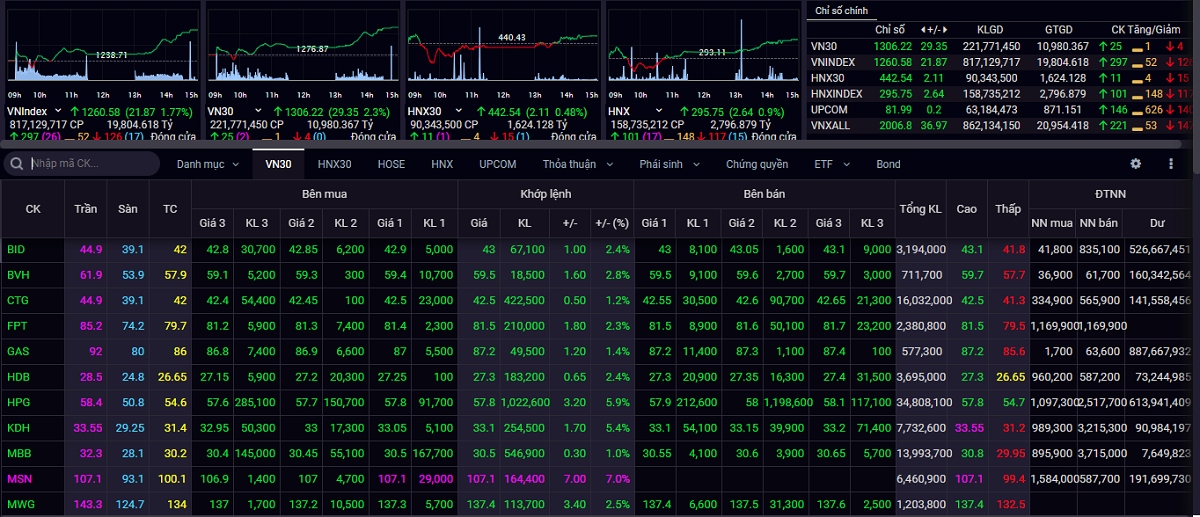1200x517 pixels.
Task: Go to the UPCOM tab
Action: tap(497, 164)
